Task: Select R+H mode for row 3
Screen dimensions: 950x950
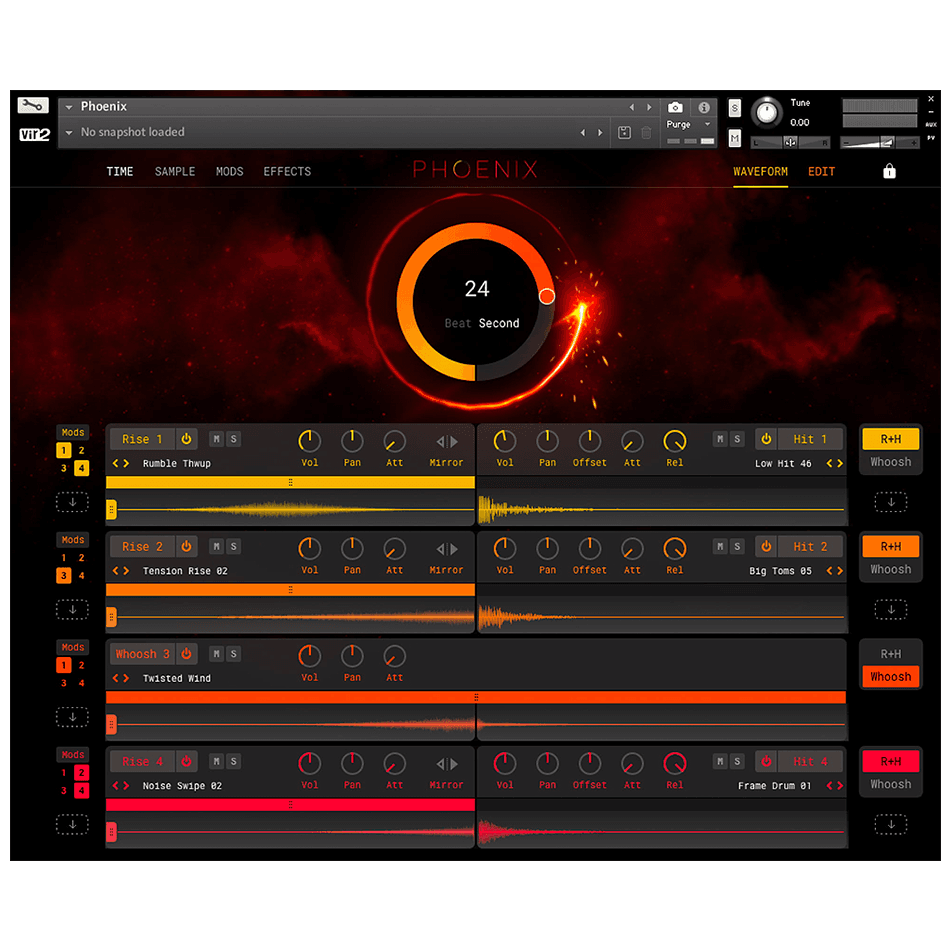Action: [891, 654]
